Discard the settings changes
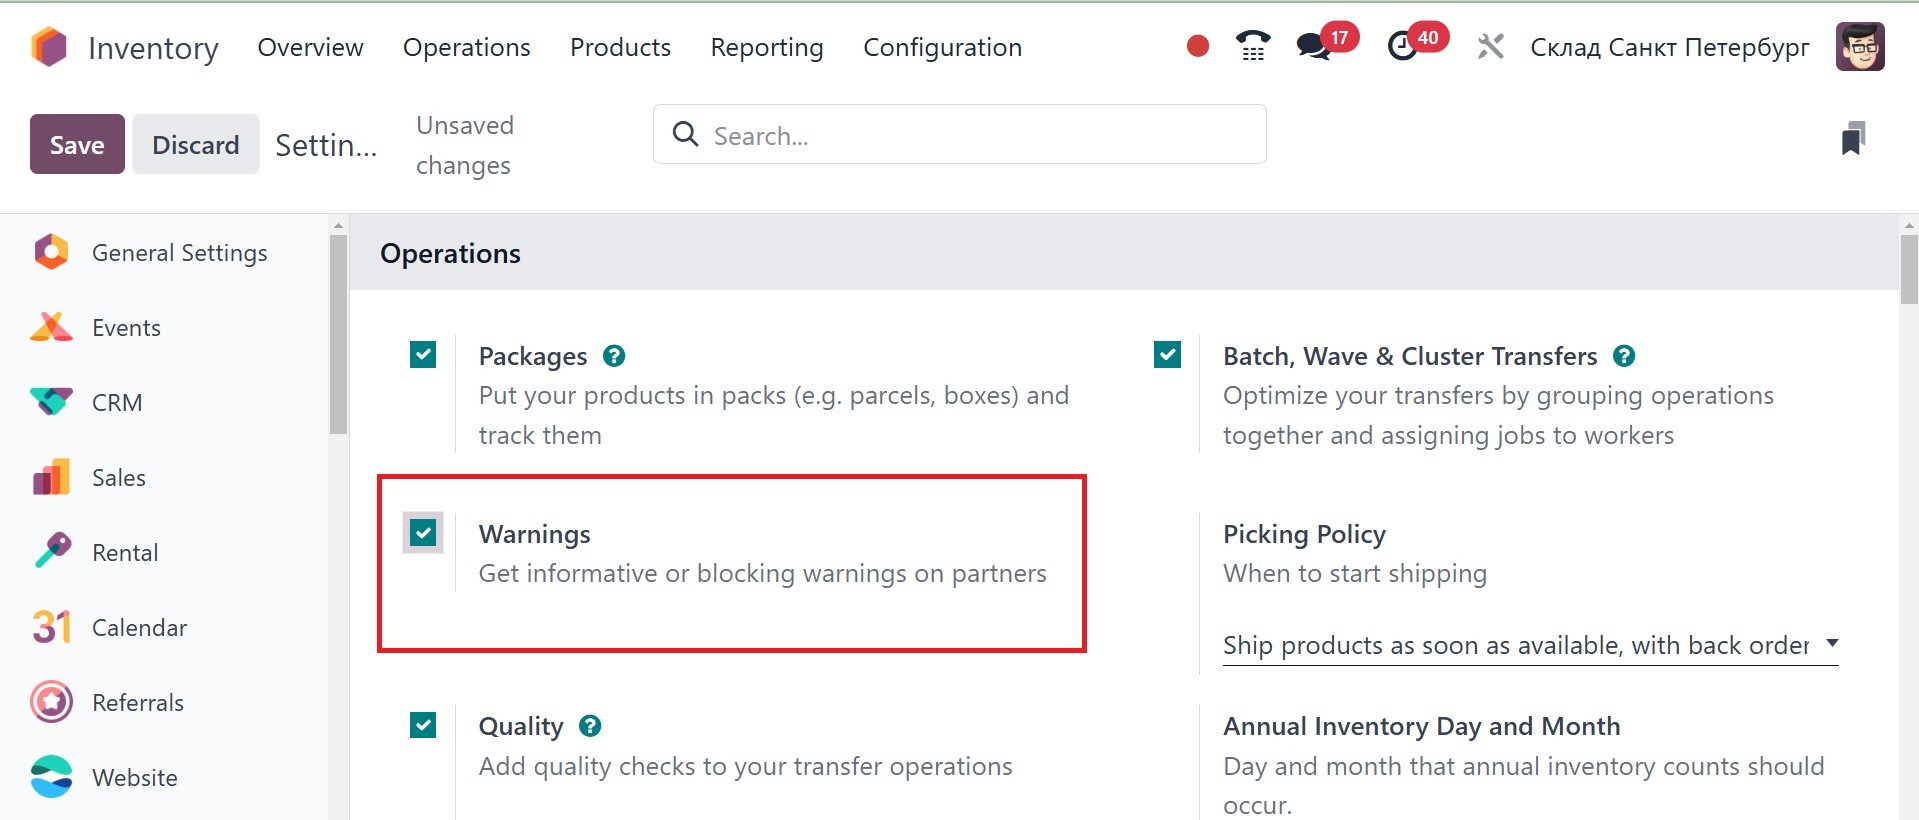The width and height of the screenshot is (1919, 820). (x=196, y=144)
